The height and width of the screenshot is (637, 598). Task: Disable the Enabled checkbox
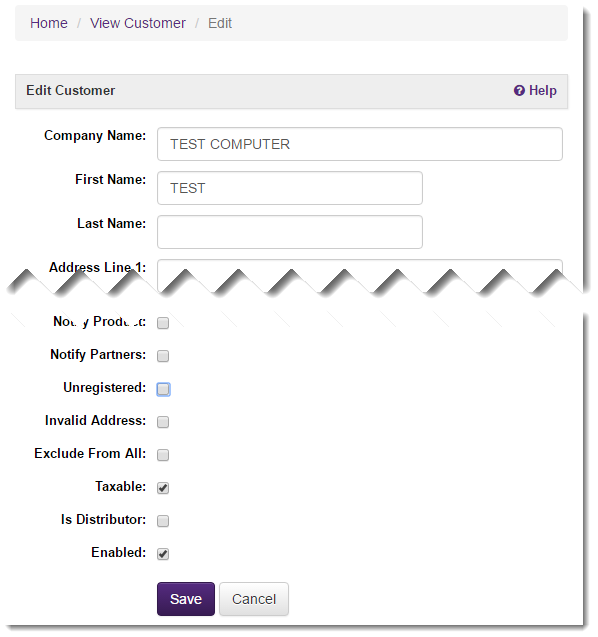coord(163,554)
